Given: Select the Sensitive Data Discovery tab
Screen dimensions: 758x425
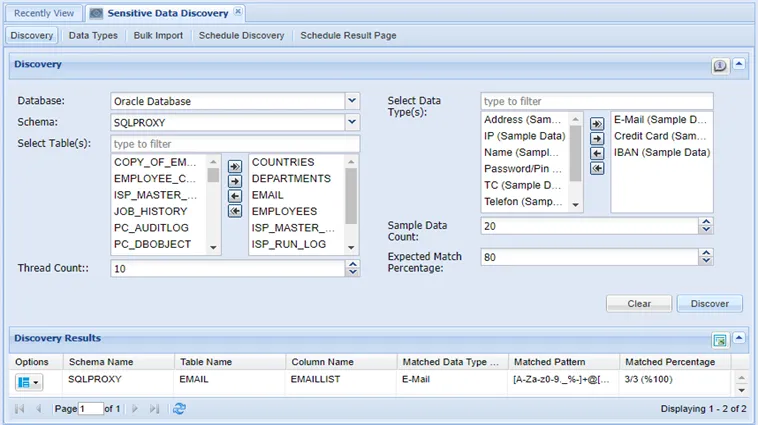Looking at the screenshot, I should [167, 14].
